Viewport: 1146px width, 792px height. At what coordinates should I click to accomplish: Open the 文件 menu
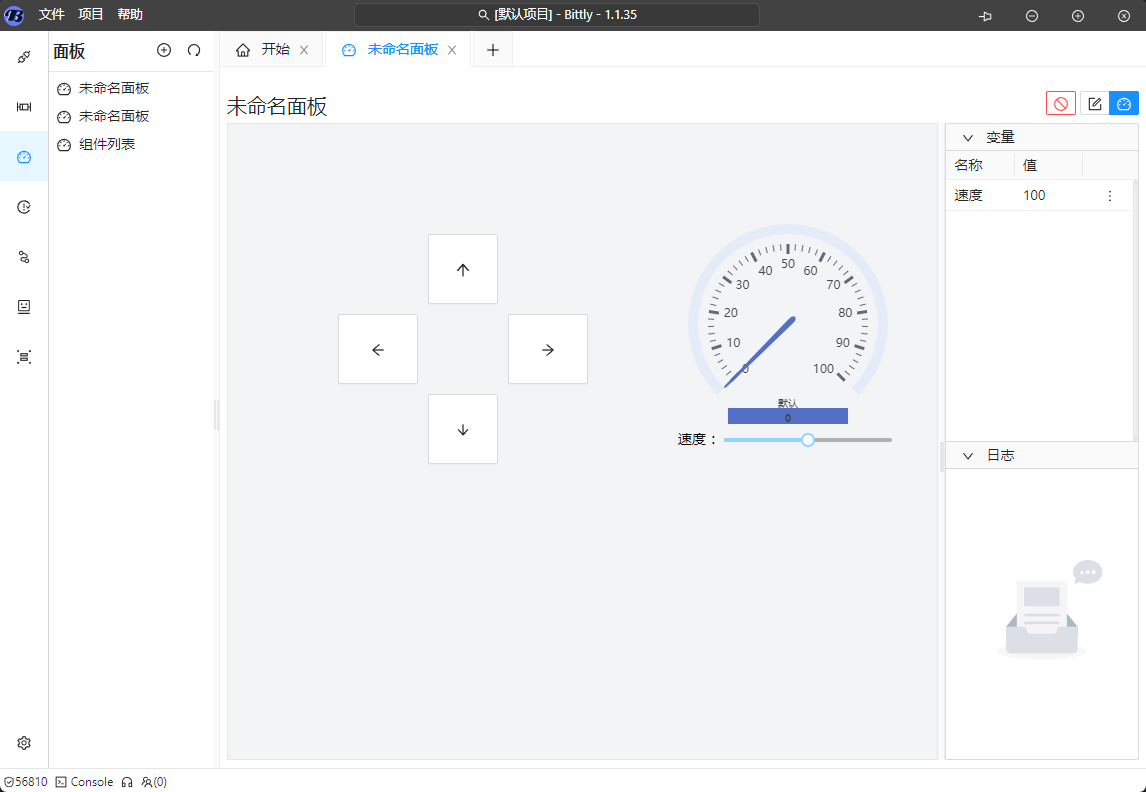52,14
